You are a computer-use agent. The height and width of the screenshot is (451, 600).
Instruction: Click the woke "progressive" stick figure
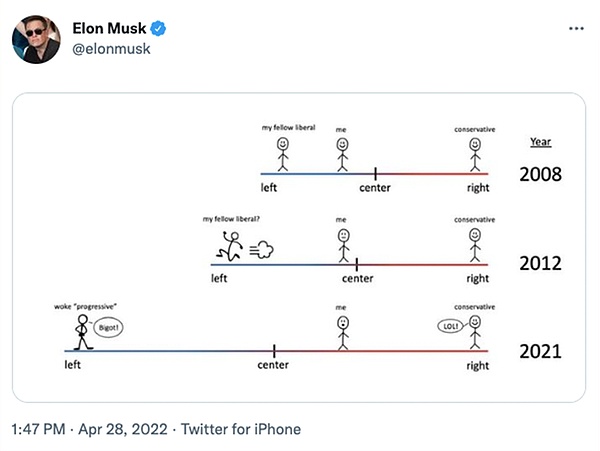81,332
